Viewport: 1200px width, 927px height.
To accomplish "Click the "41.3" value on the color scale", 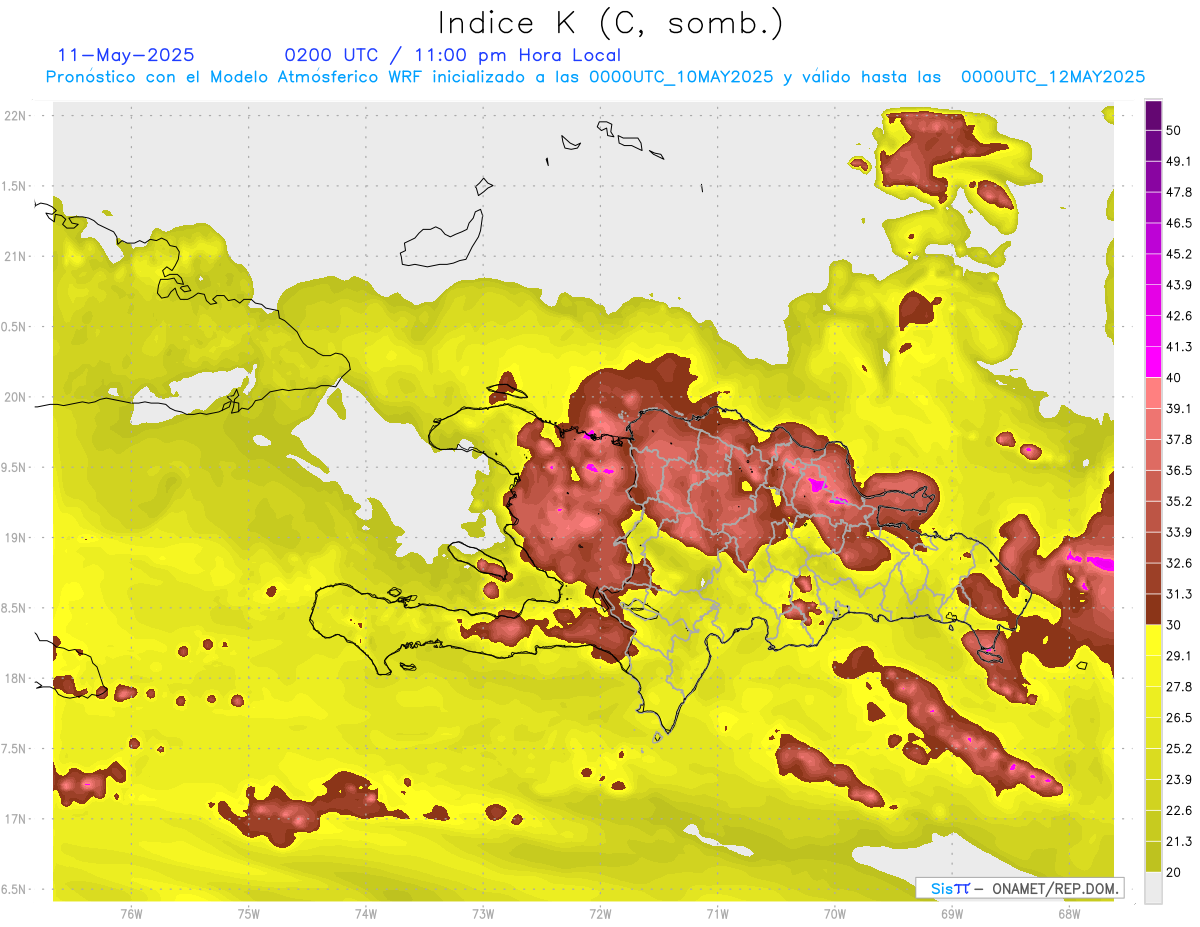I will pyautogui.click(x=1179, y=347).
